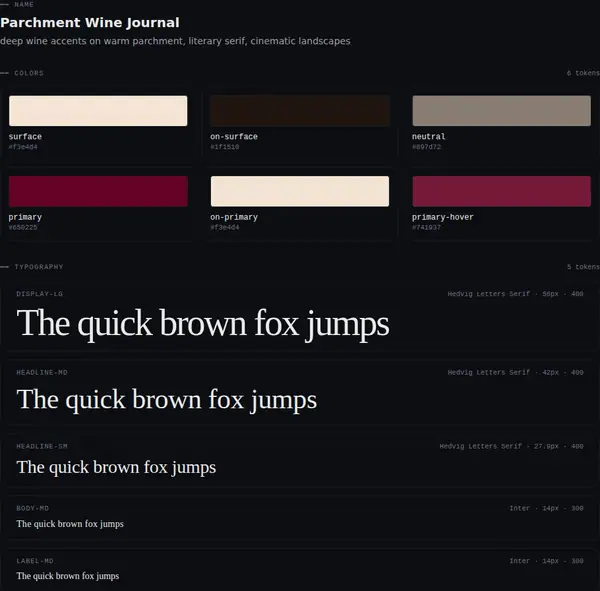Click the COLORS section label
The width and height of the screenshot is (600, 591).
(x=29, y=73)
